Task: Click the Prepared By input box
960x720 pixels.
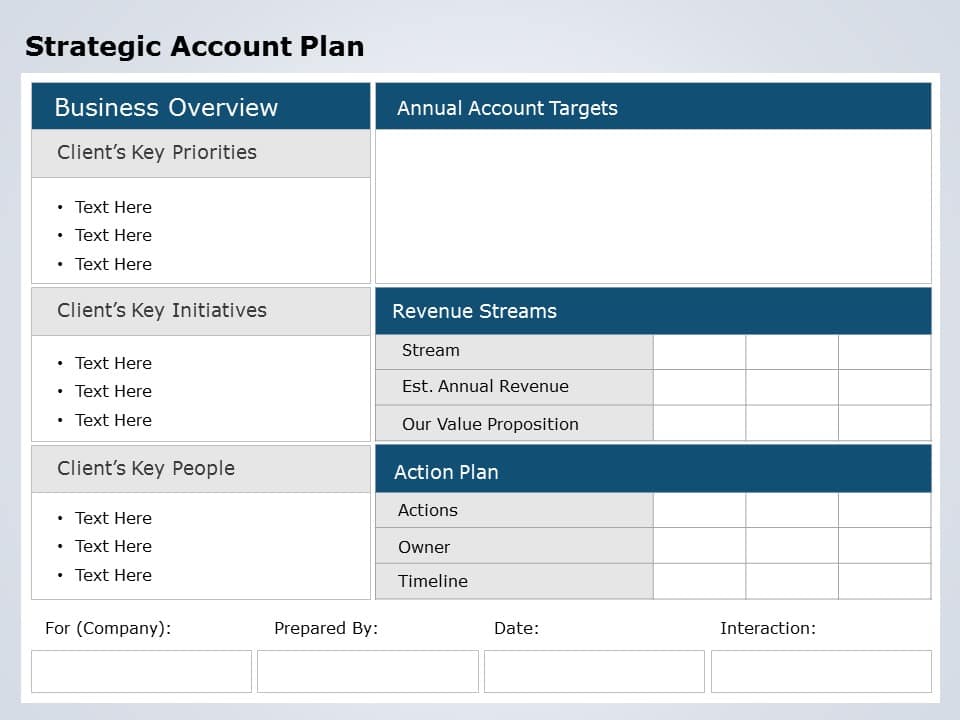Action: (368, 671)
